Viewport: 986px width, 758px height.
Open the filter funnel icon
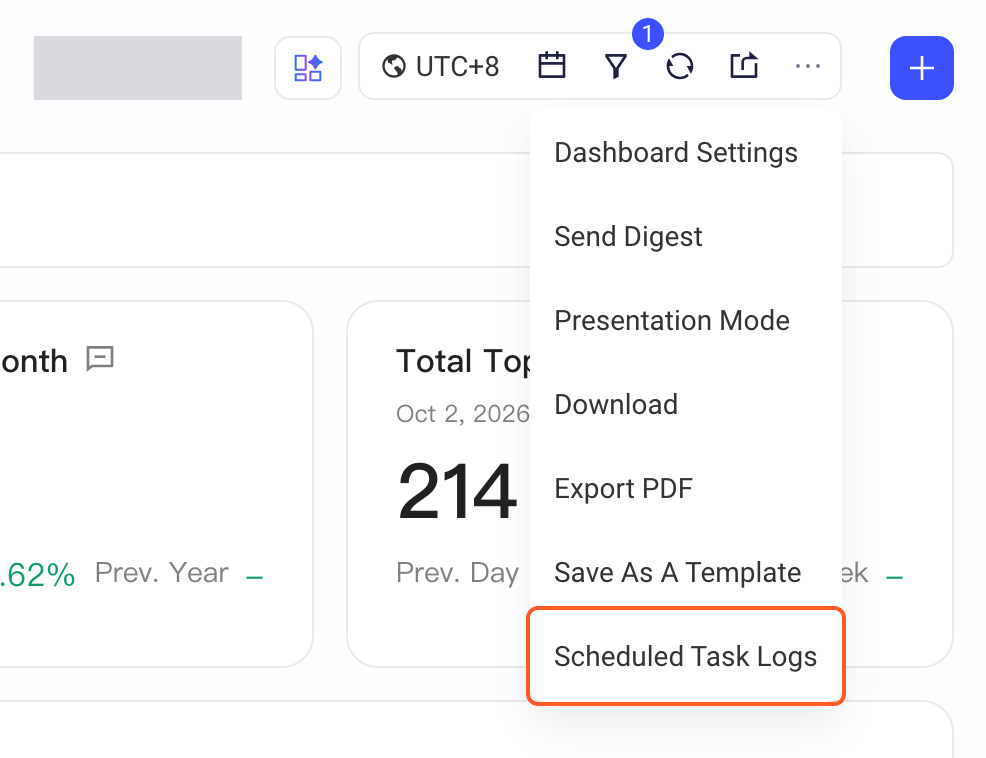pos(616,66)
